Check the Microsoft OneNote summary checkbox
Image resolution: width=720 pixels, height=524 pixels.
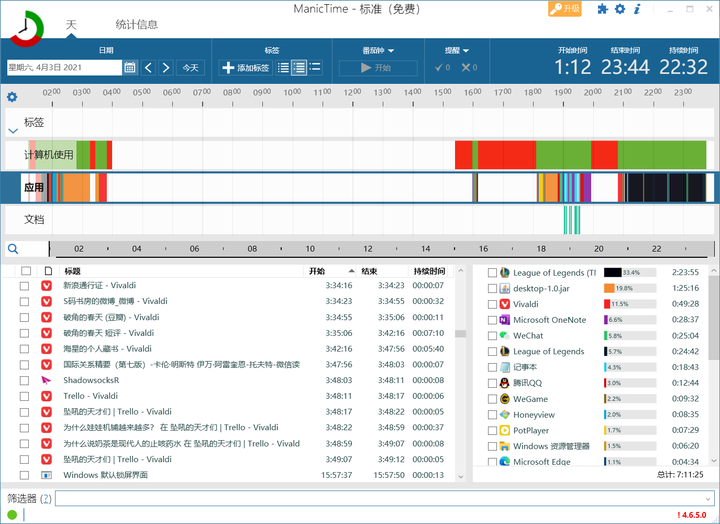click(492, 320)
